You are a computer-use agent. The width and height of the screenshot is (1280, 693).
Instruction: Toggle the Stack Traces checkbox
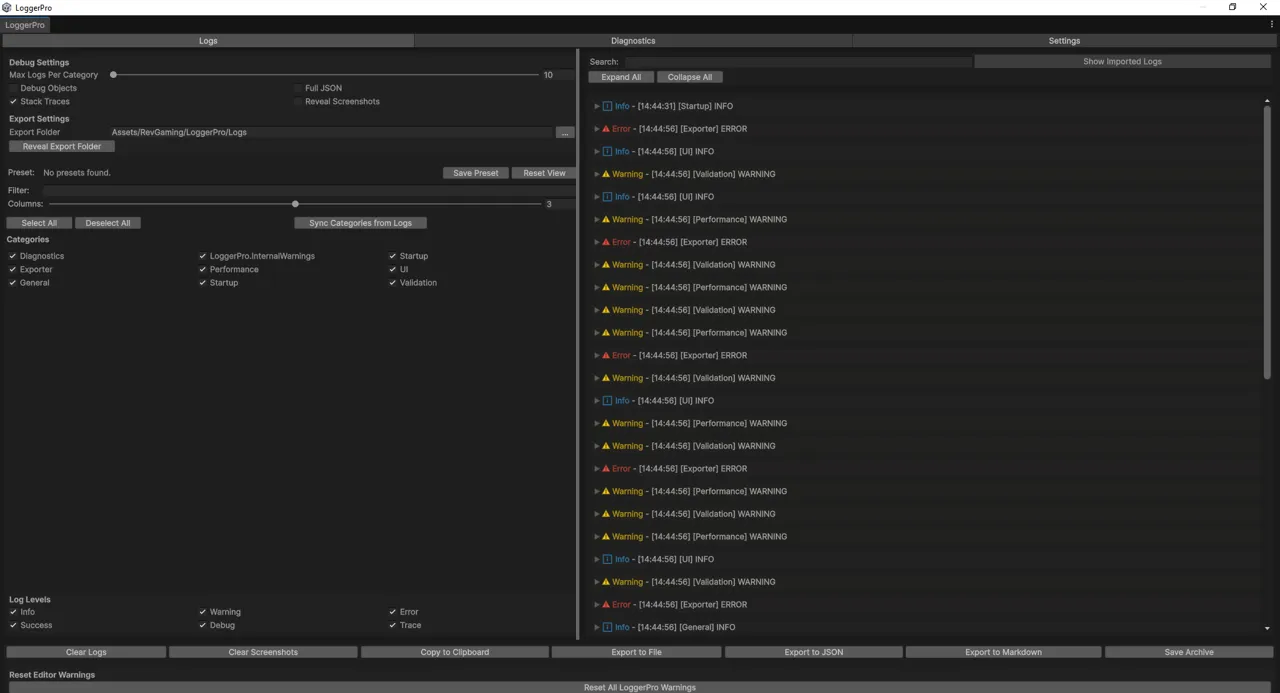pyautogui.click(x=13, y=102)
